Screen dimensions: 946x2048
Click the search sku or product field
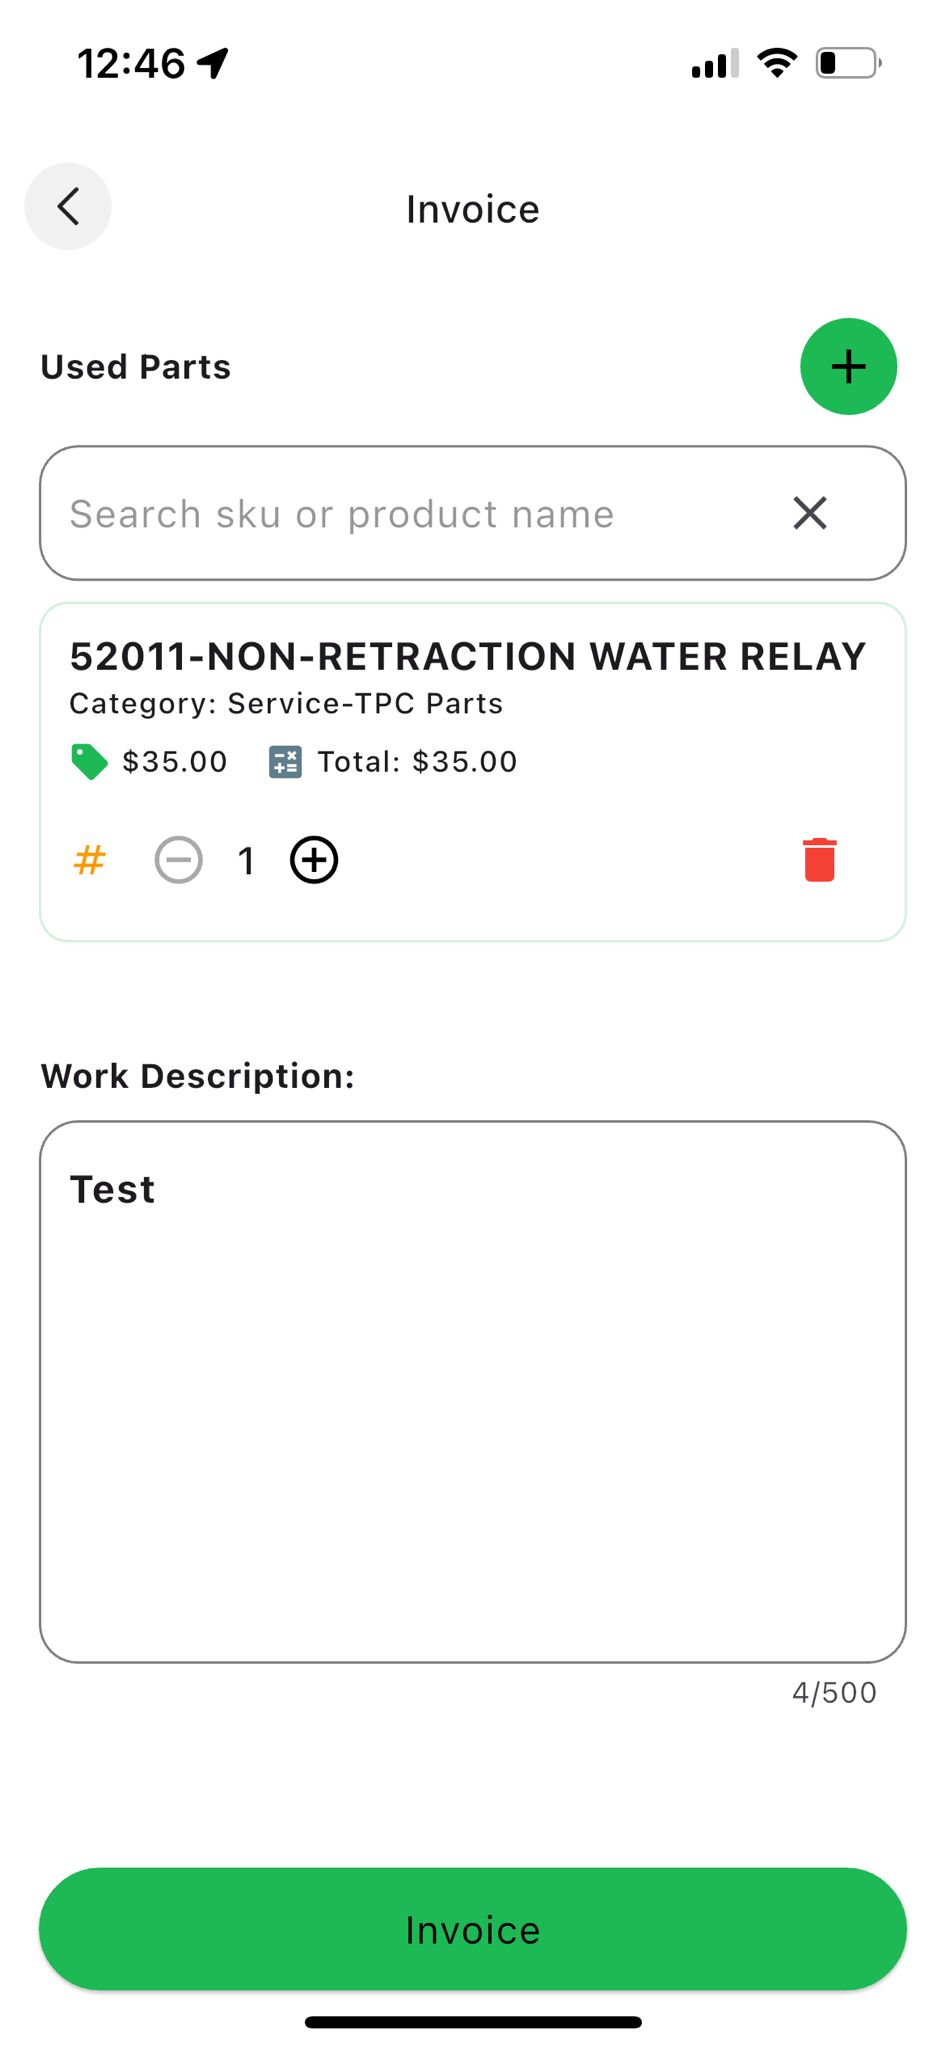pyautogui.click(x=400, y=513)
